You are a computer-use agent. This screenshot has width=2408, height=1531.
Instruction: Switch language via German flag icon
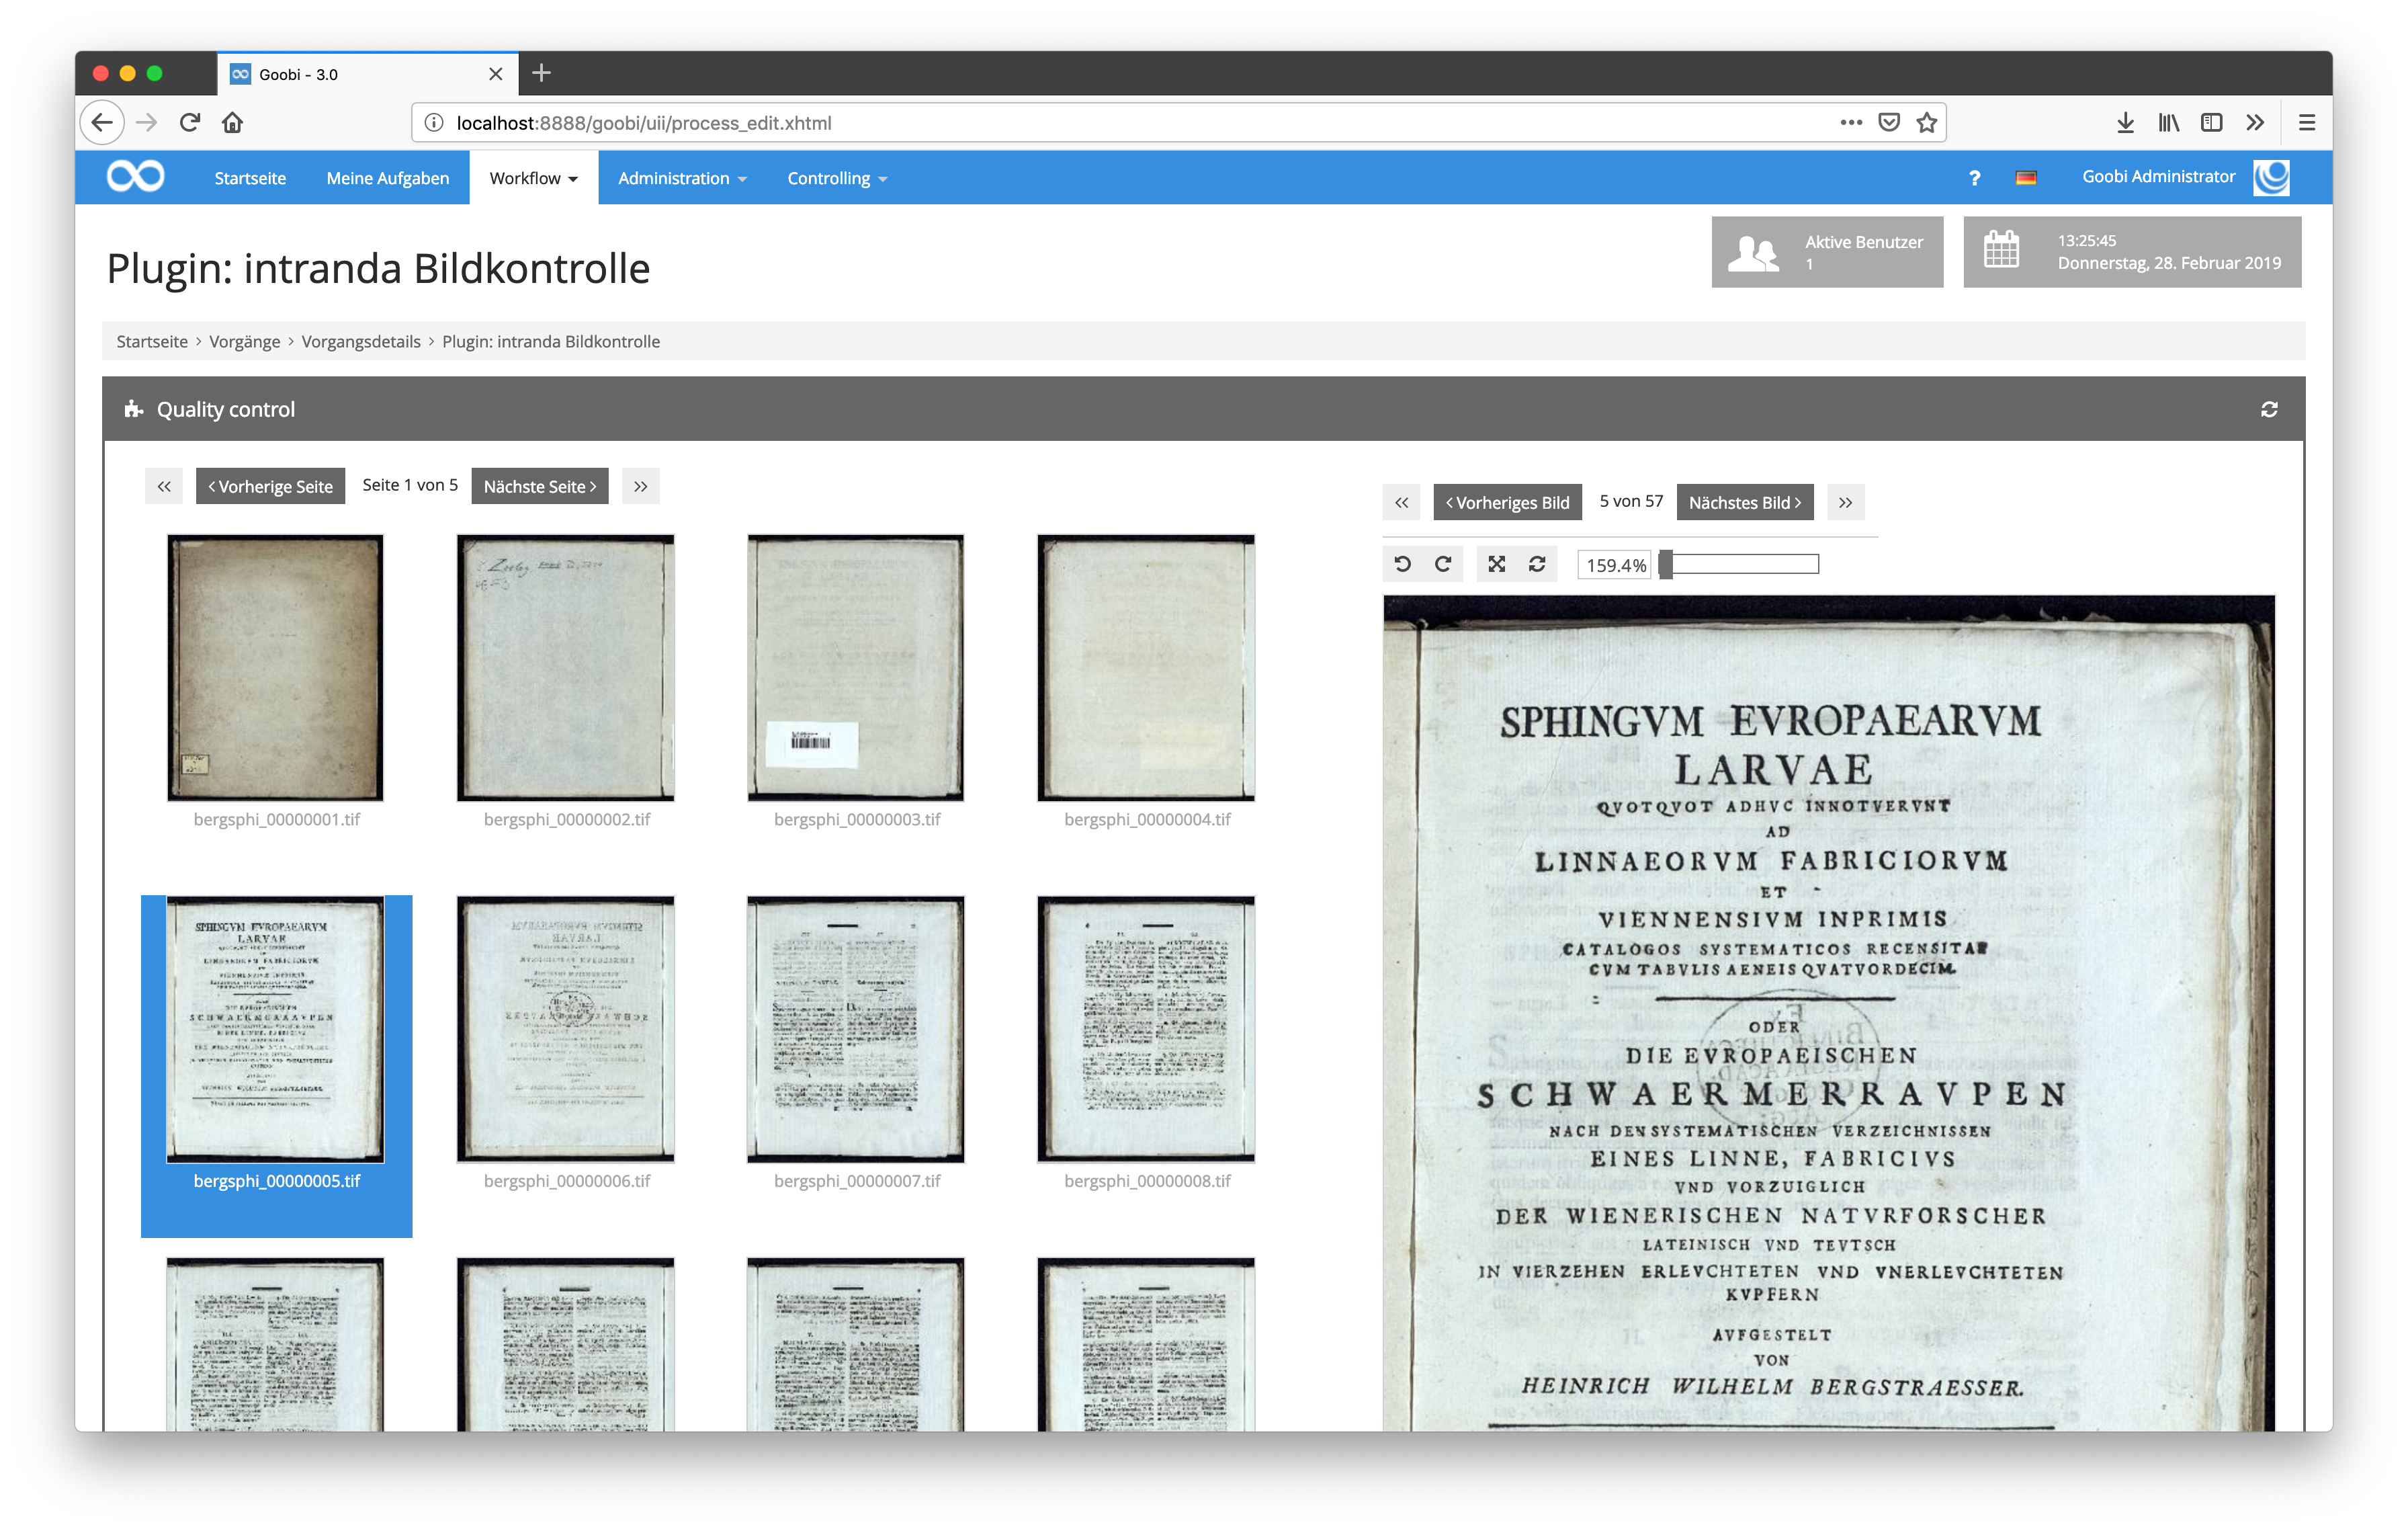[2026, 178]
